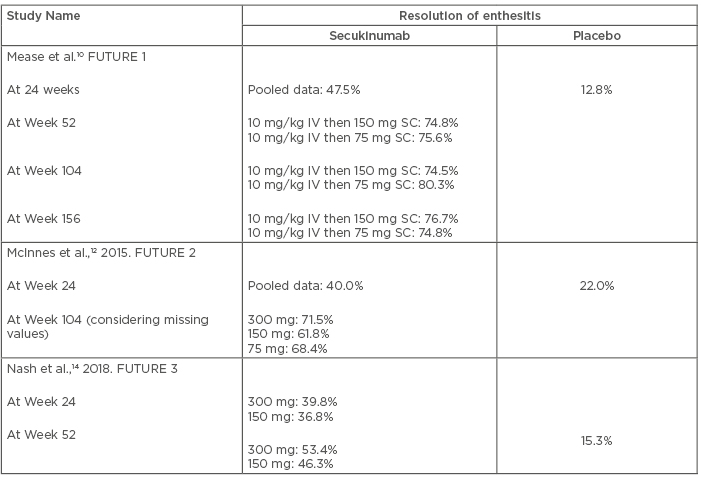Select the 12.8% placebo value
Screen dimensions: 701x480
tap(596, 90)
